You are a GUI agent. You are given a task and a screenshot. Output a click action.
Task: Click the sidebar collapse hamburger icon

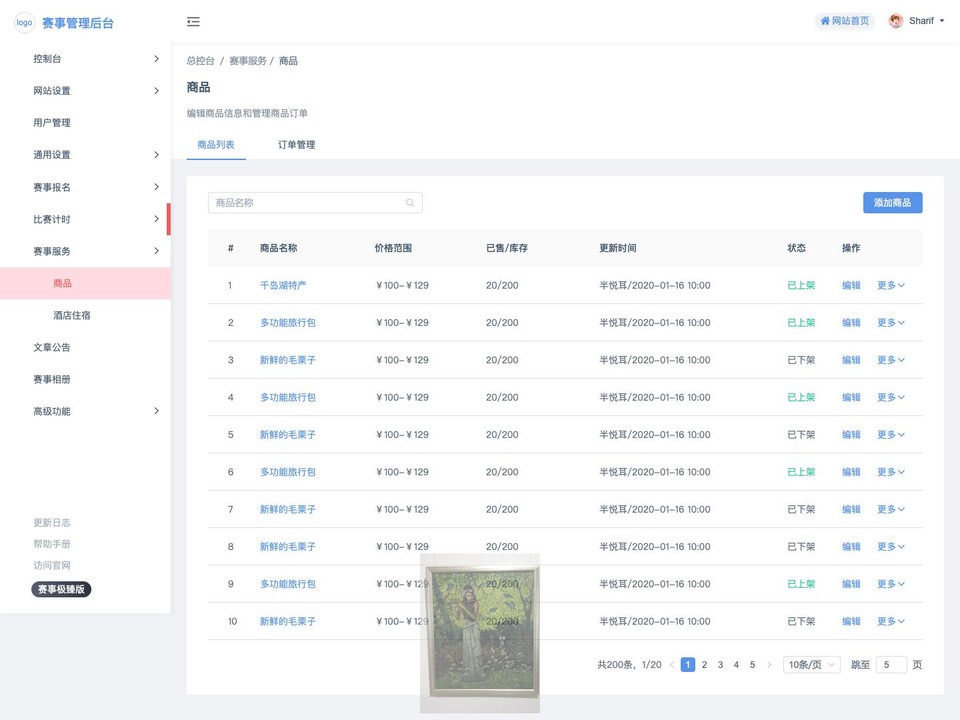193,22
